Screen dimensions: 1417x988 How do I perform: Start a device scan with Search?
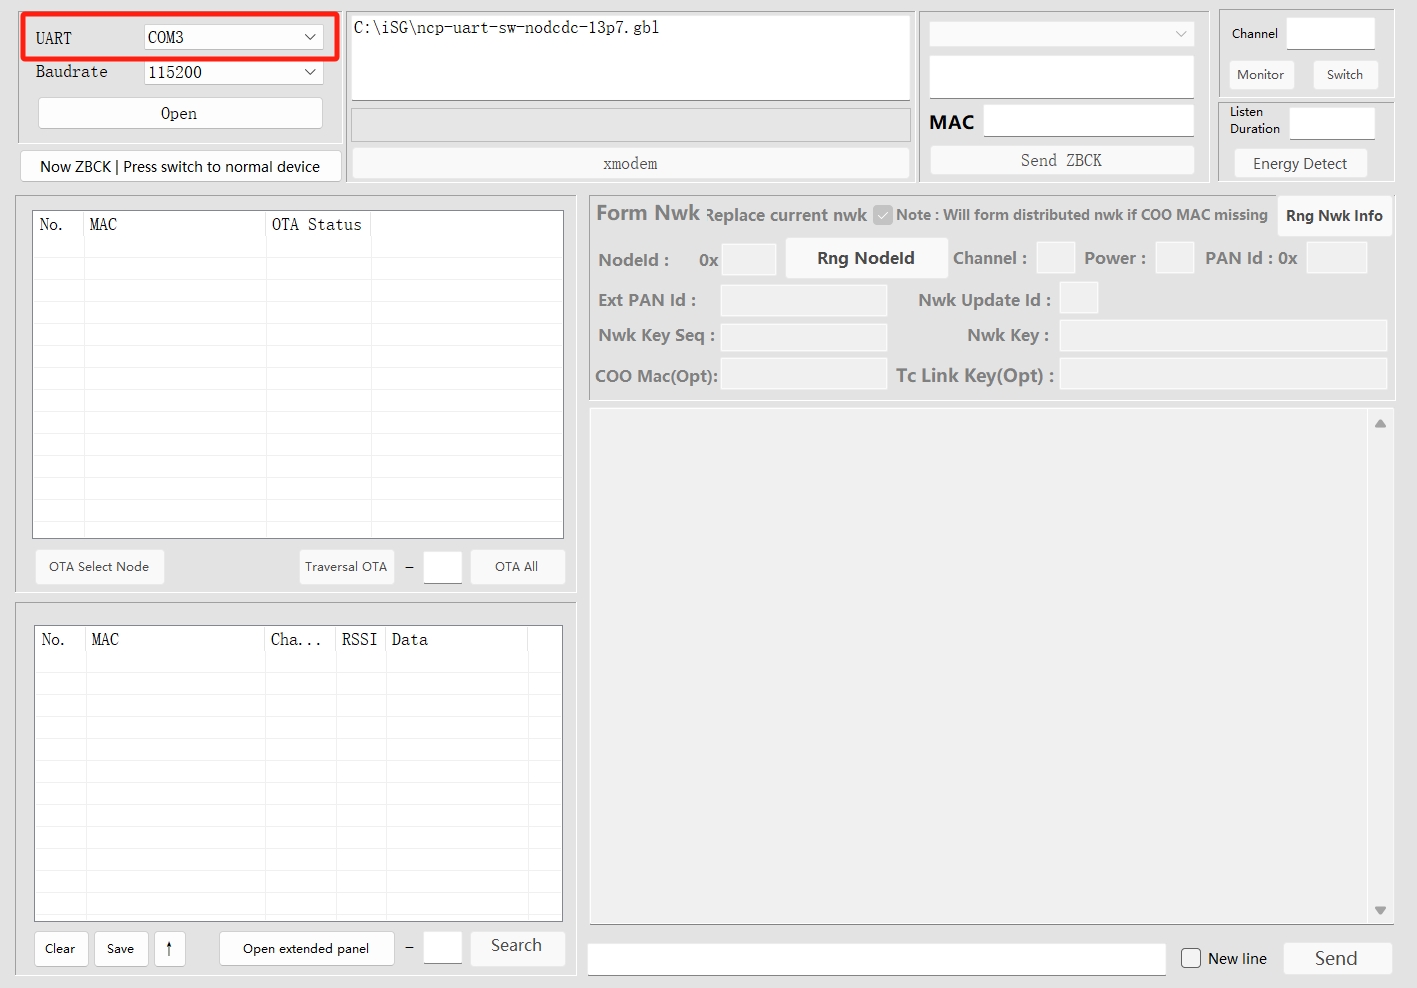pyautogui.click(x=516, y=946)
